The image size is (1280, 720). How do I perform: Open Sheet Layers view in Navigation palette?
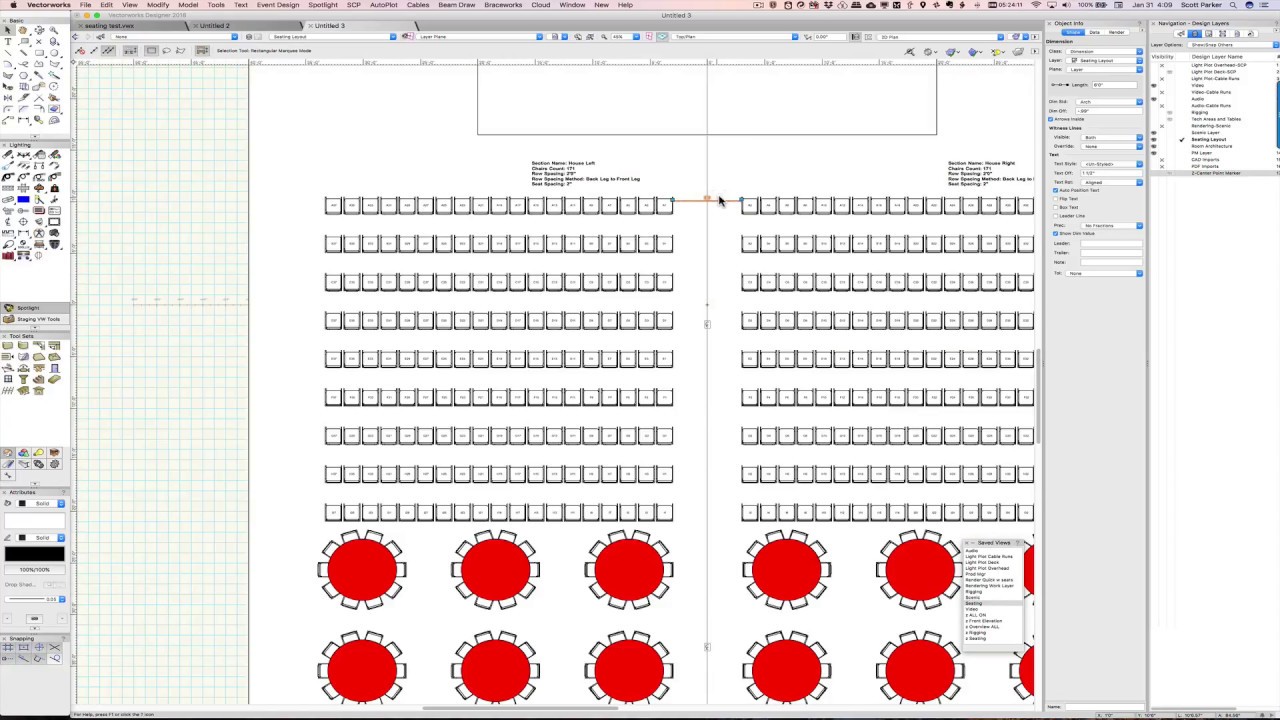[x=1209, y=34]
